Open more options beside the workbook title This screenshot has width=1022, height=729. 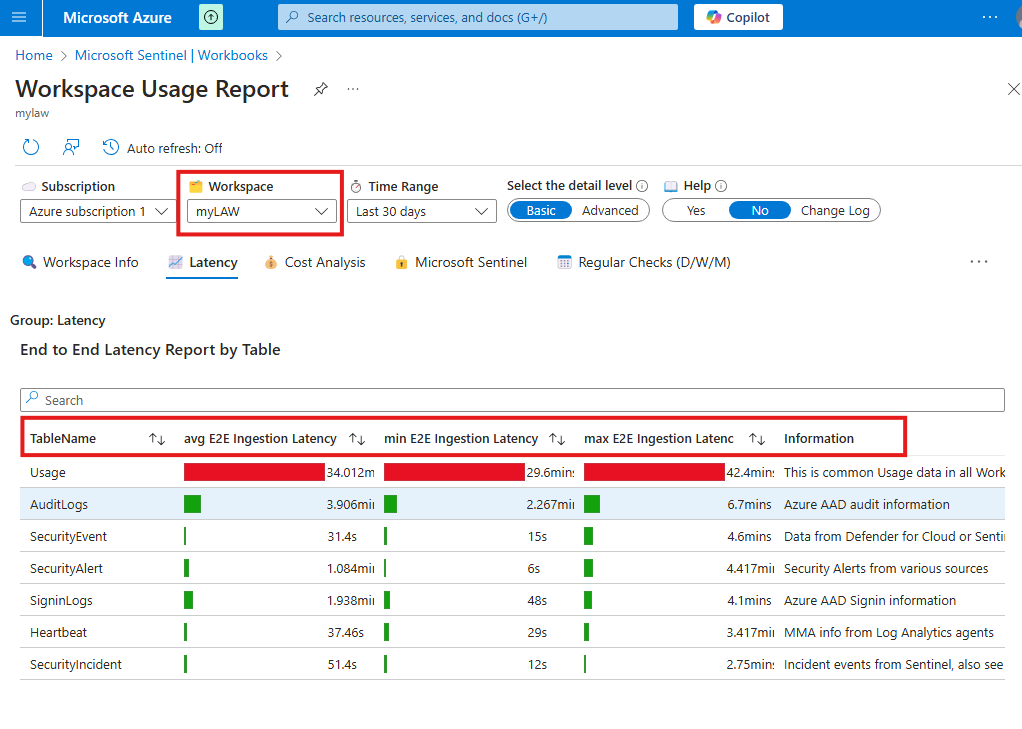(x=353, y=89)
